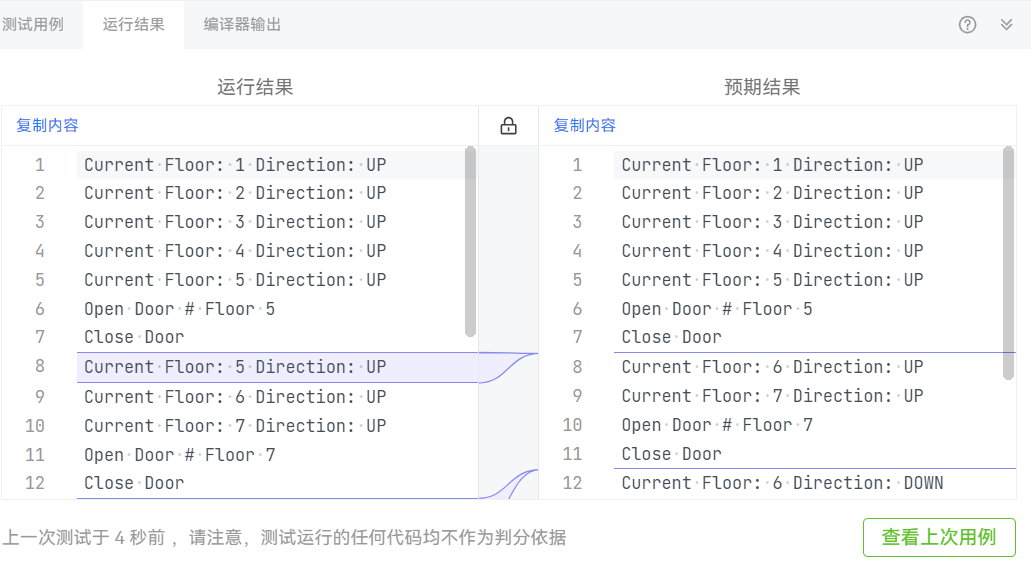Screen dimensions: 1031x567
Task: Select the 运行结果 tab
Action: pyautogui.click(x=133, y=24)
